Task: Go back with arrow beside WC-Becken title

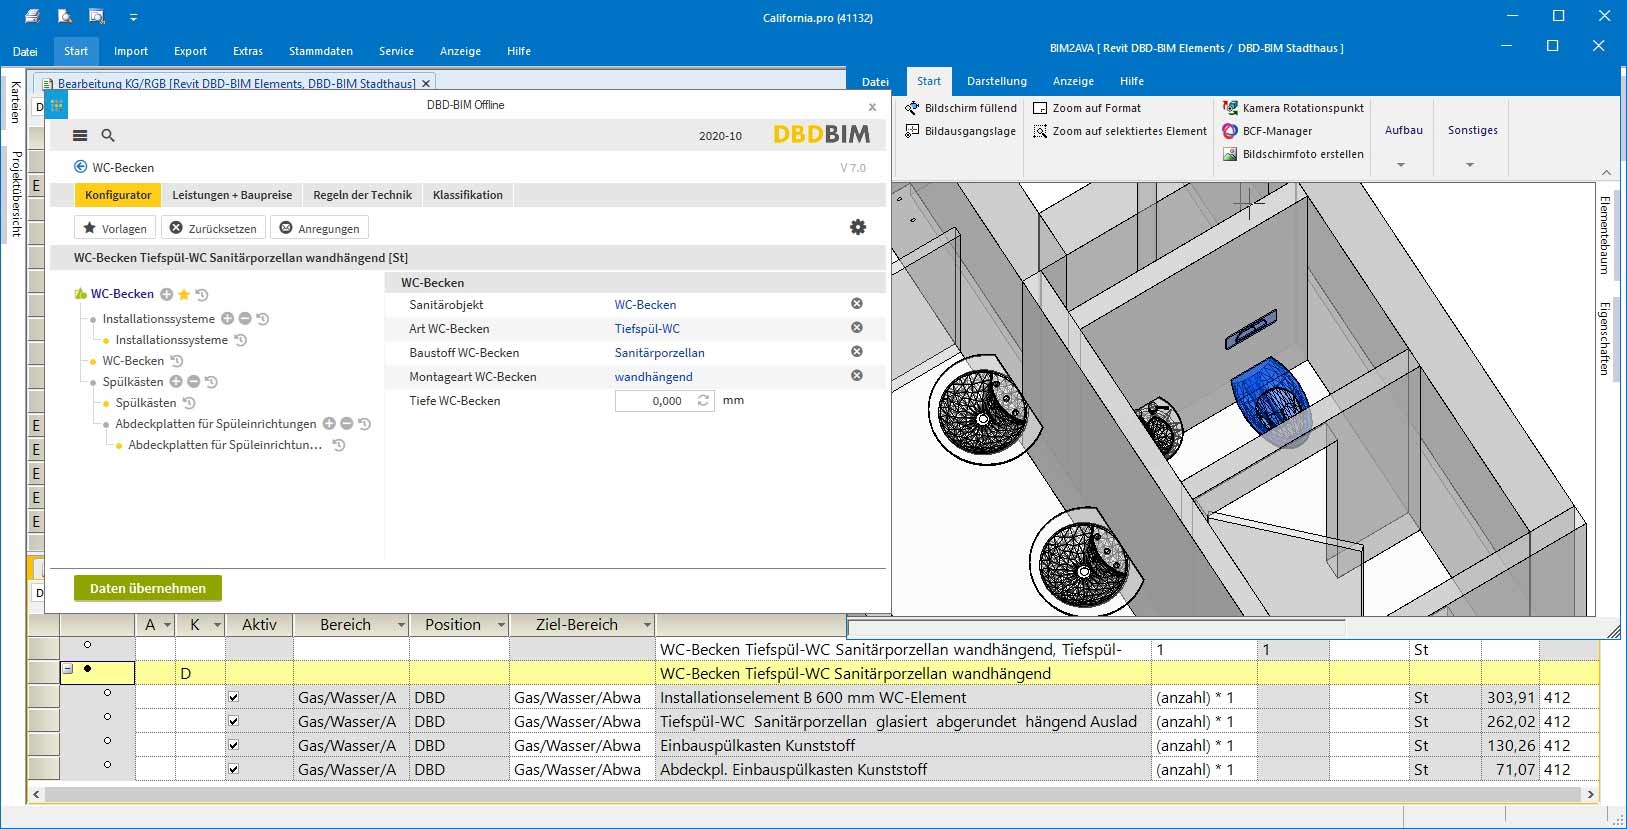Action: (x=81, y=167)
